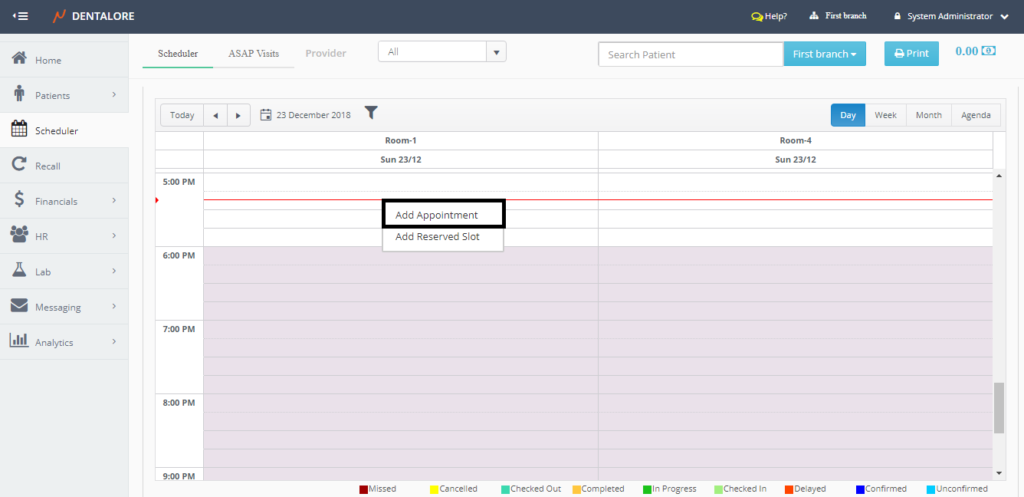Viewport: 1024px width, 497px height.
Task: Click the Search Patient input field
Action: tap(690, 54)
